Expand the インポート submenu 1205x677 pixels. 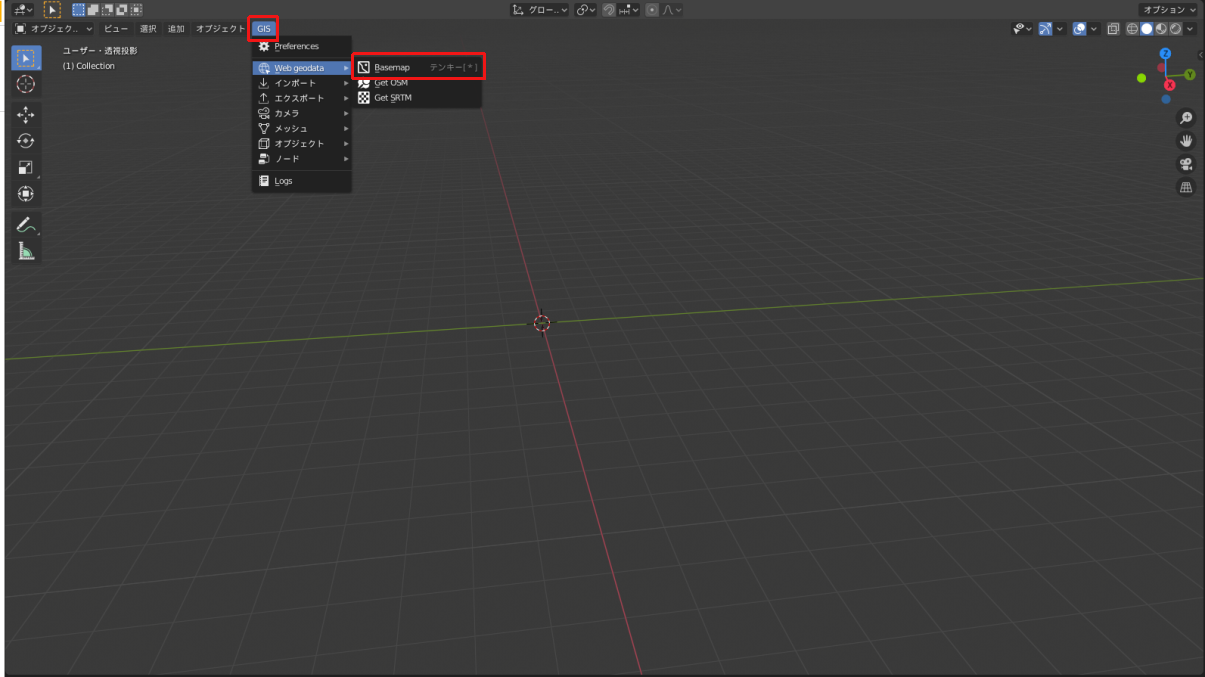point(302,83)
